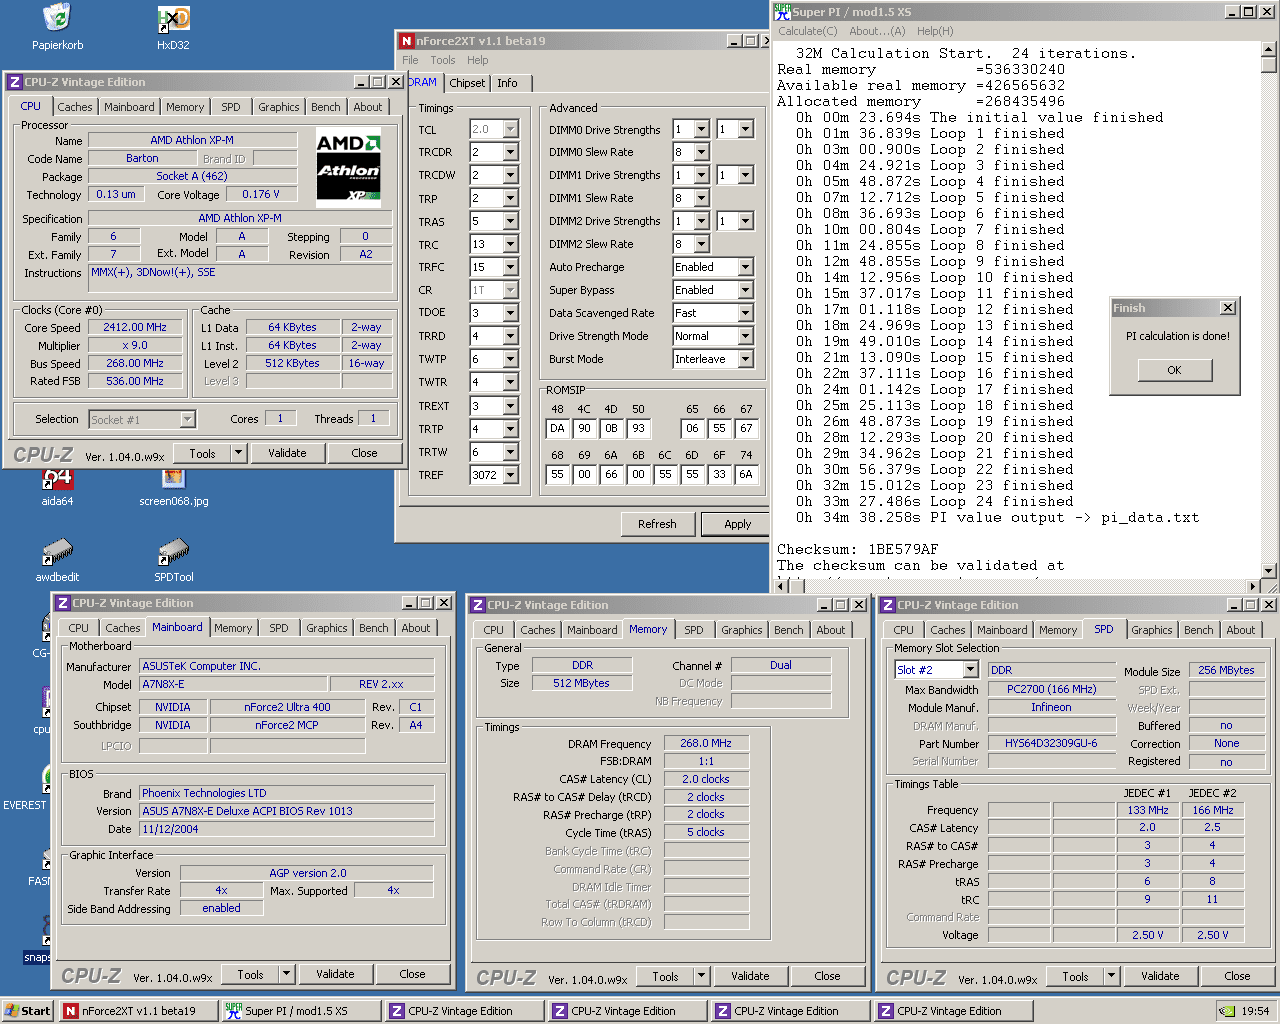Click the ROMSIP 48 value field
The image size is (1280, 1024).
[x=557, y=428]
